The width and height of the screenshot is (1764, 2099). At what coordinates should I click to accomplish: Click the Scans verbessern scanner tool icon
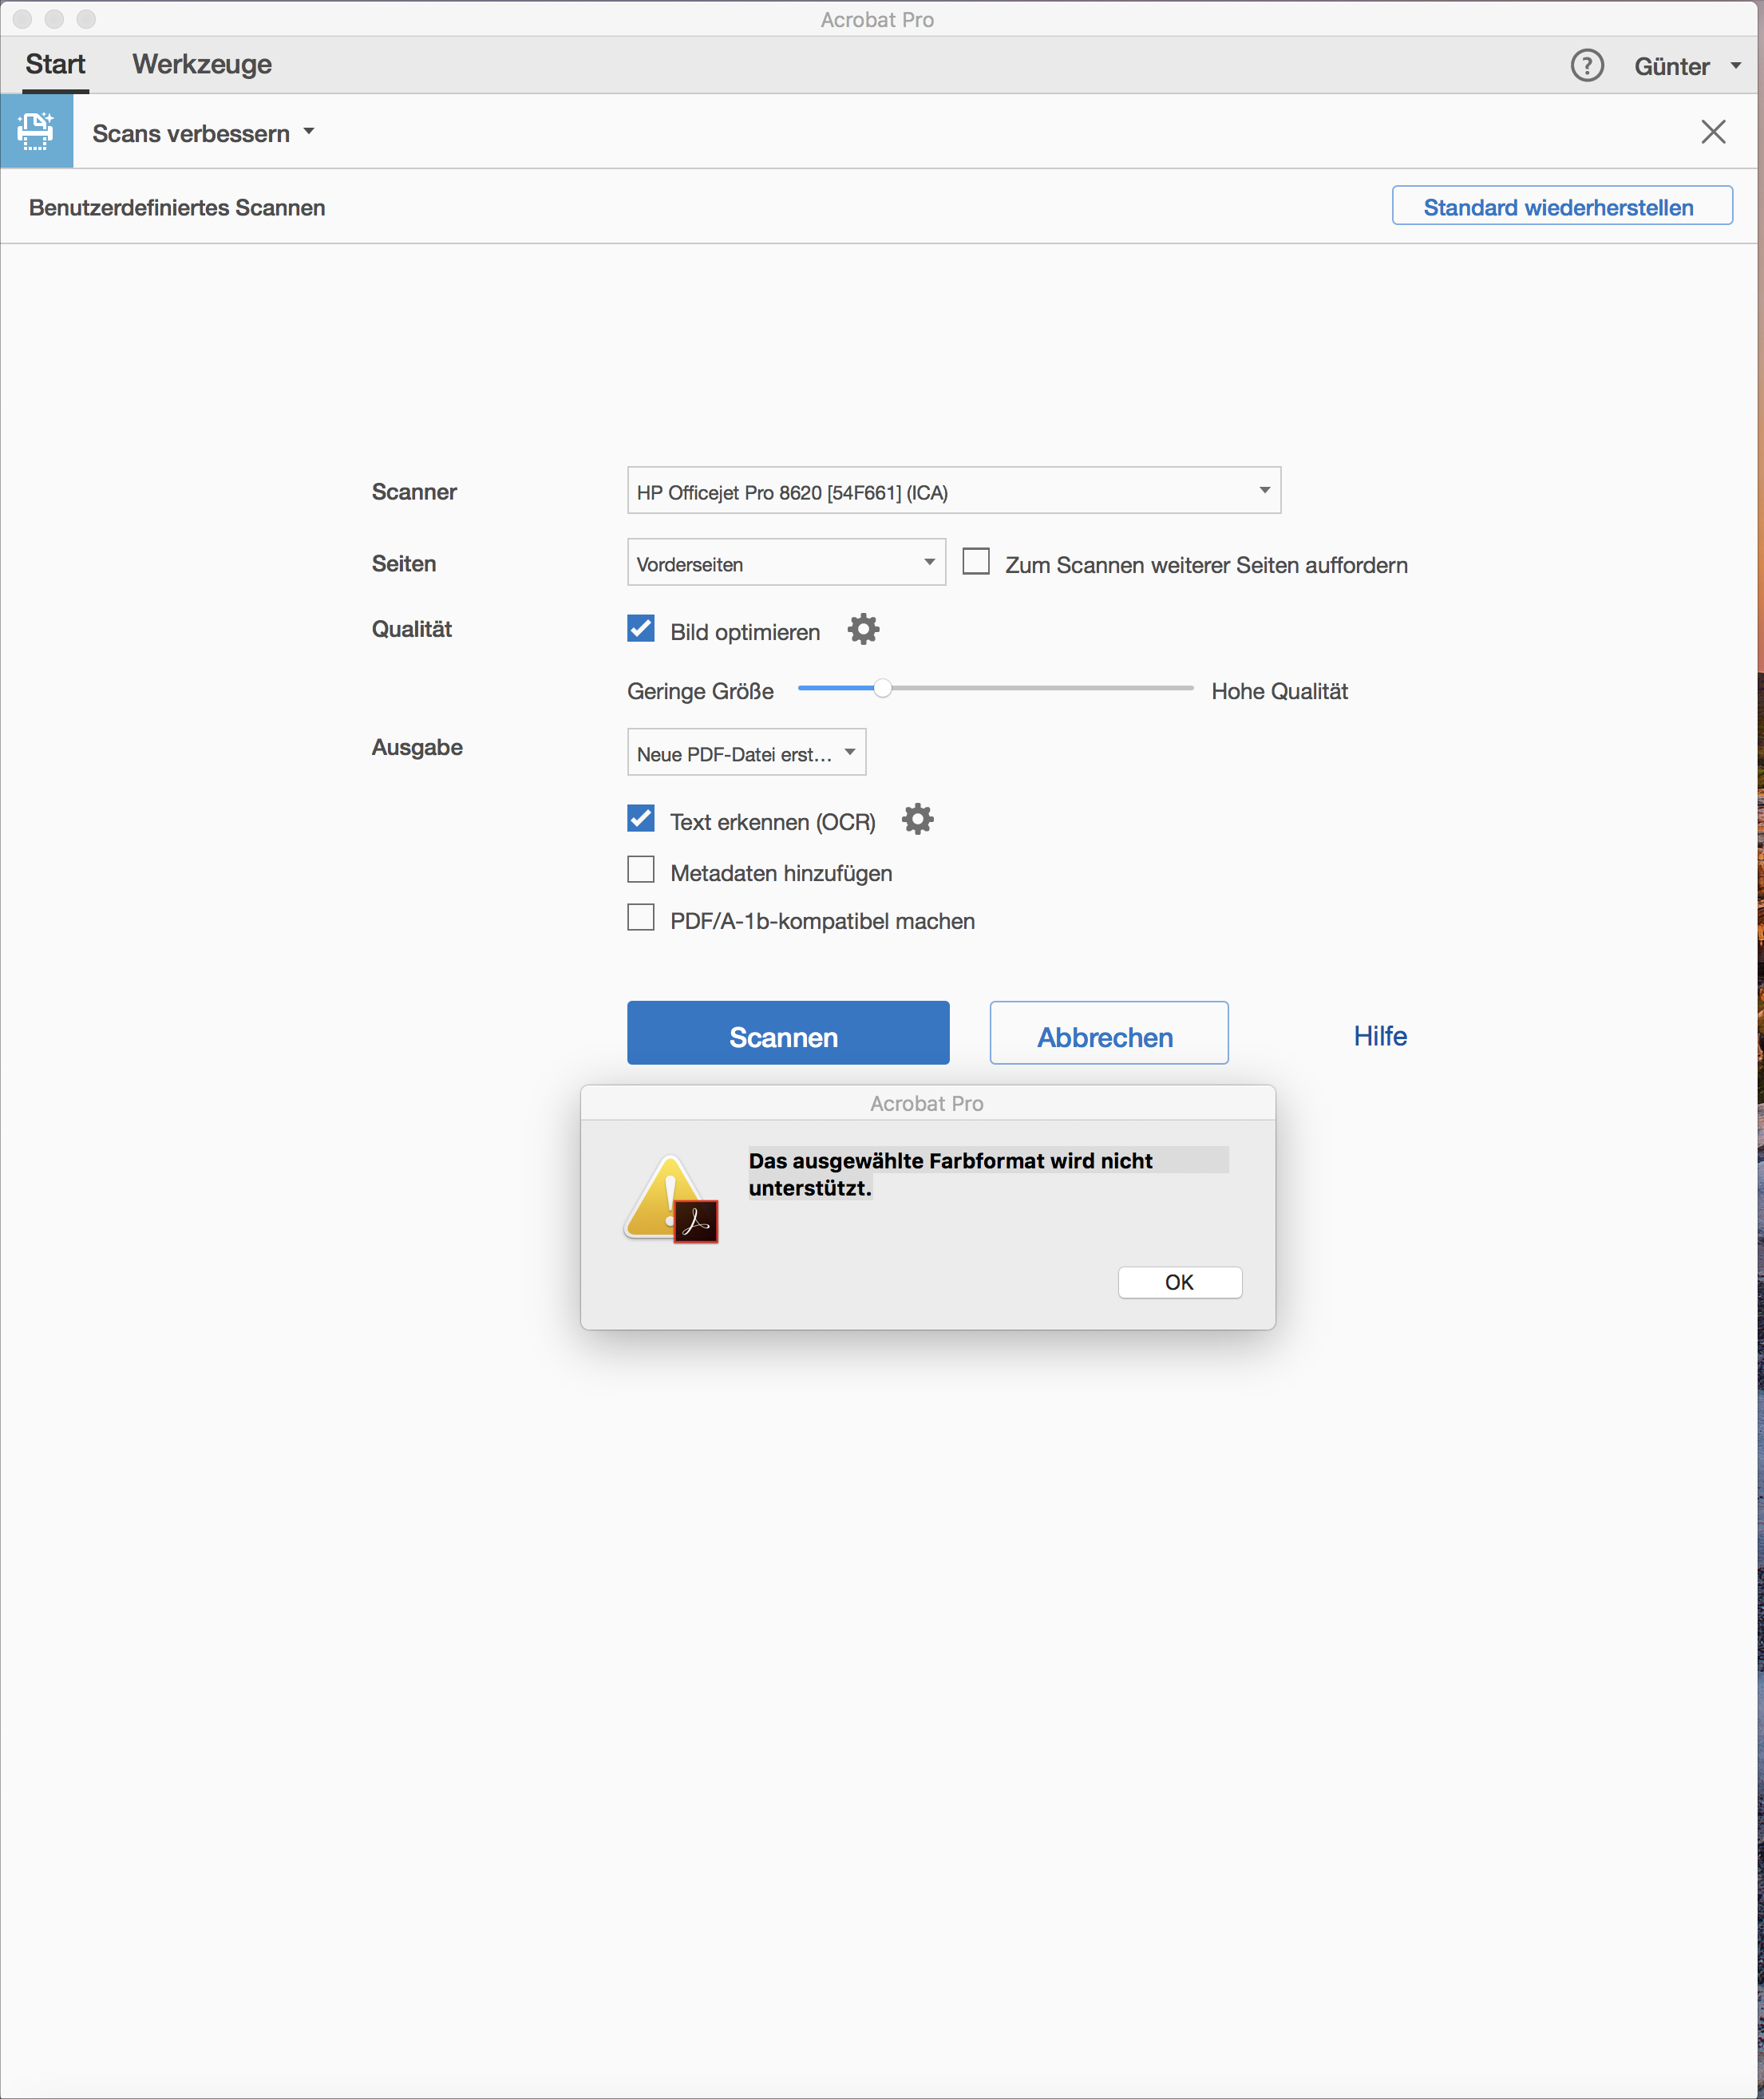click(x=36, y=132)
